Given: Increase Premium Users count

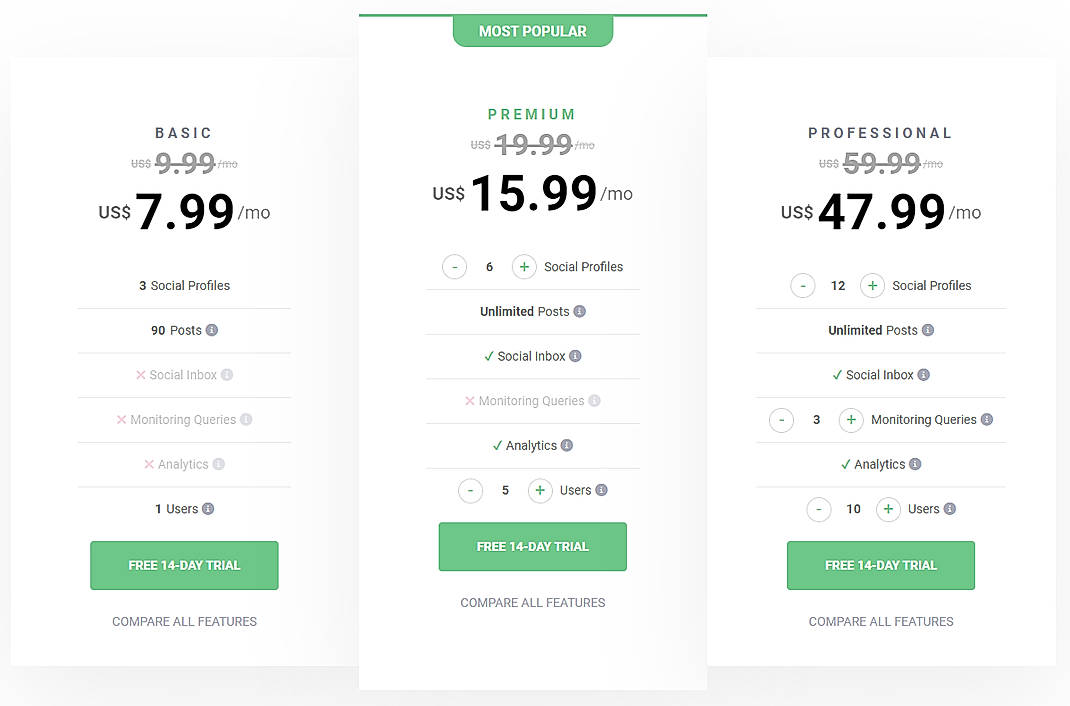Looking at the screenshot, I should point(540,491).
